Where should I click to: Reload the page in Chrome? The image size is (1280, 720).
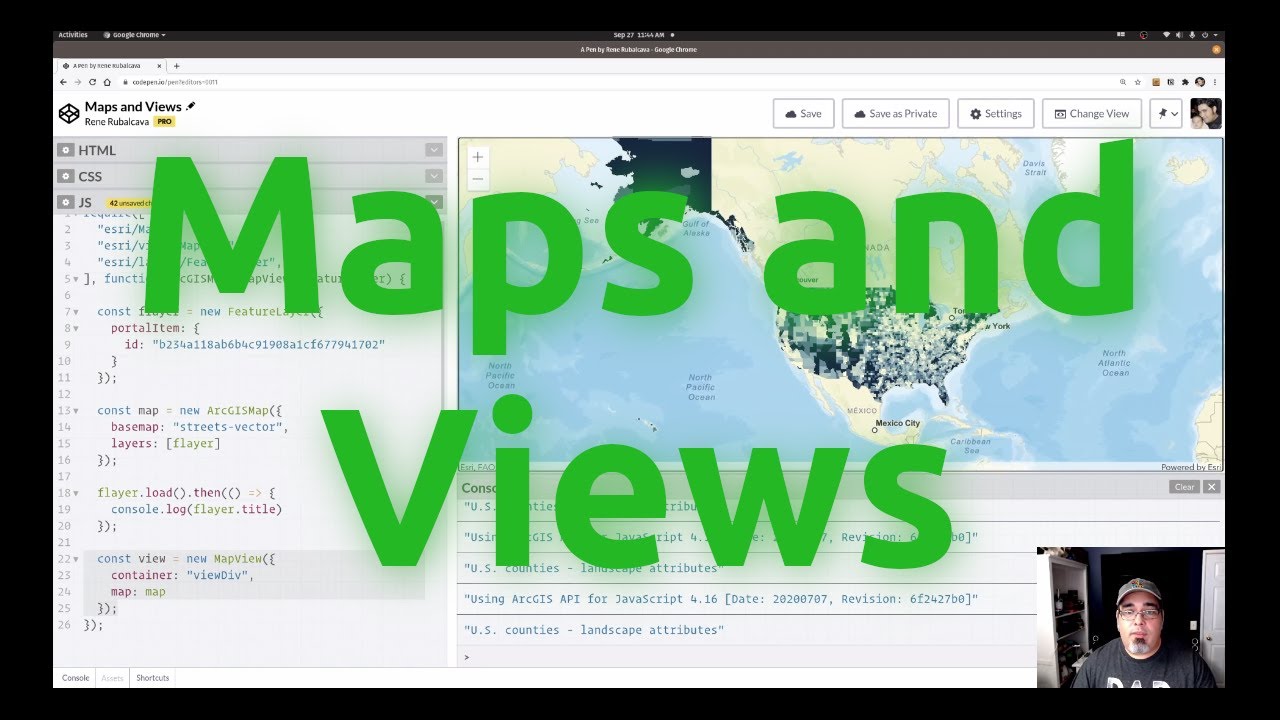coord(92,82)
